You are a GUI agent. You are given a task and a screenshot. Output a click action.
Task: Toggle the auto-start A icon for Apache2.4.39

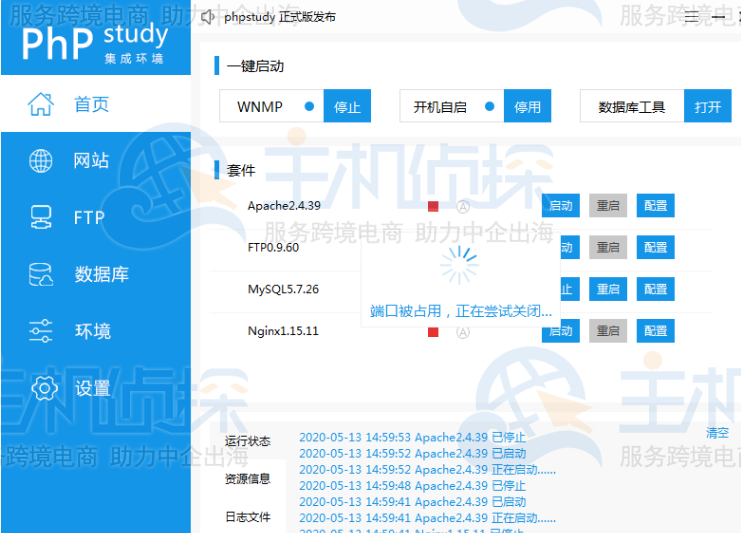pyautogui.click(x=463, y=206)
